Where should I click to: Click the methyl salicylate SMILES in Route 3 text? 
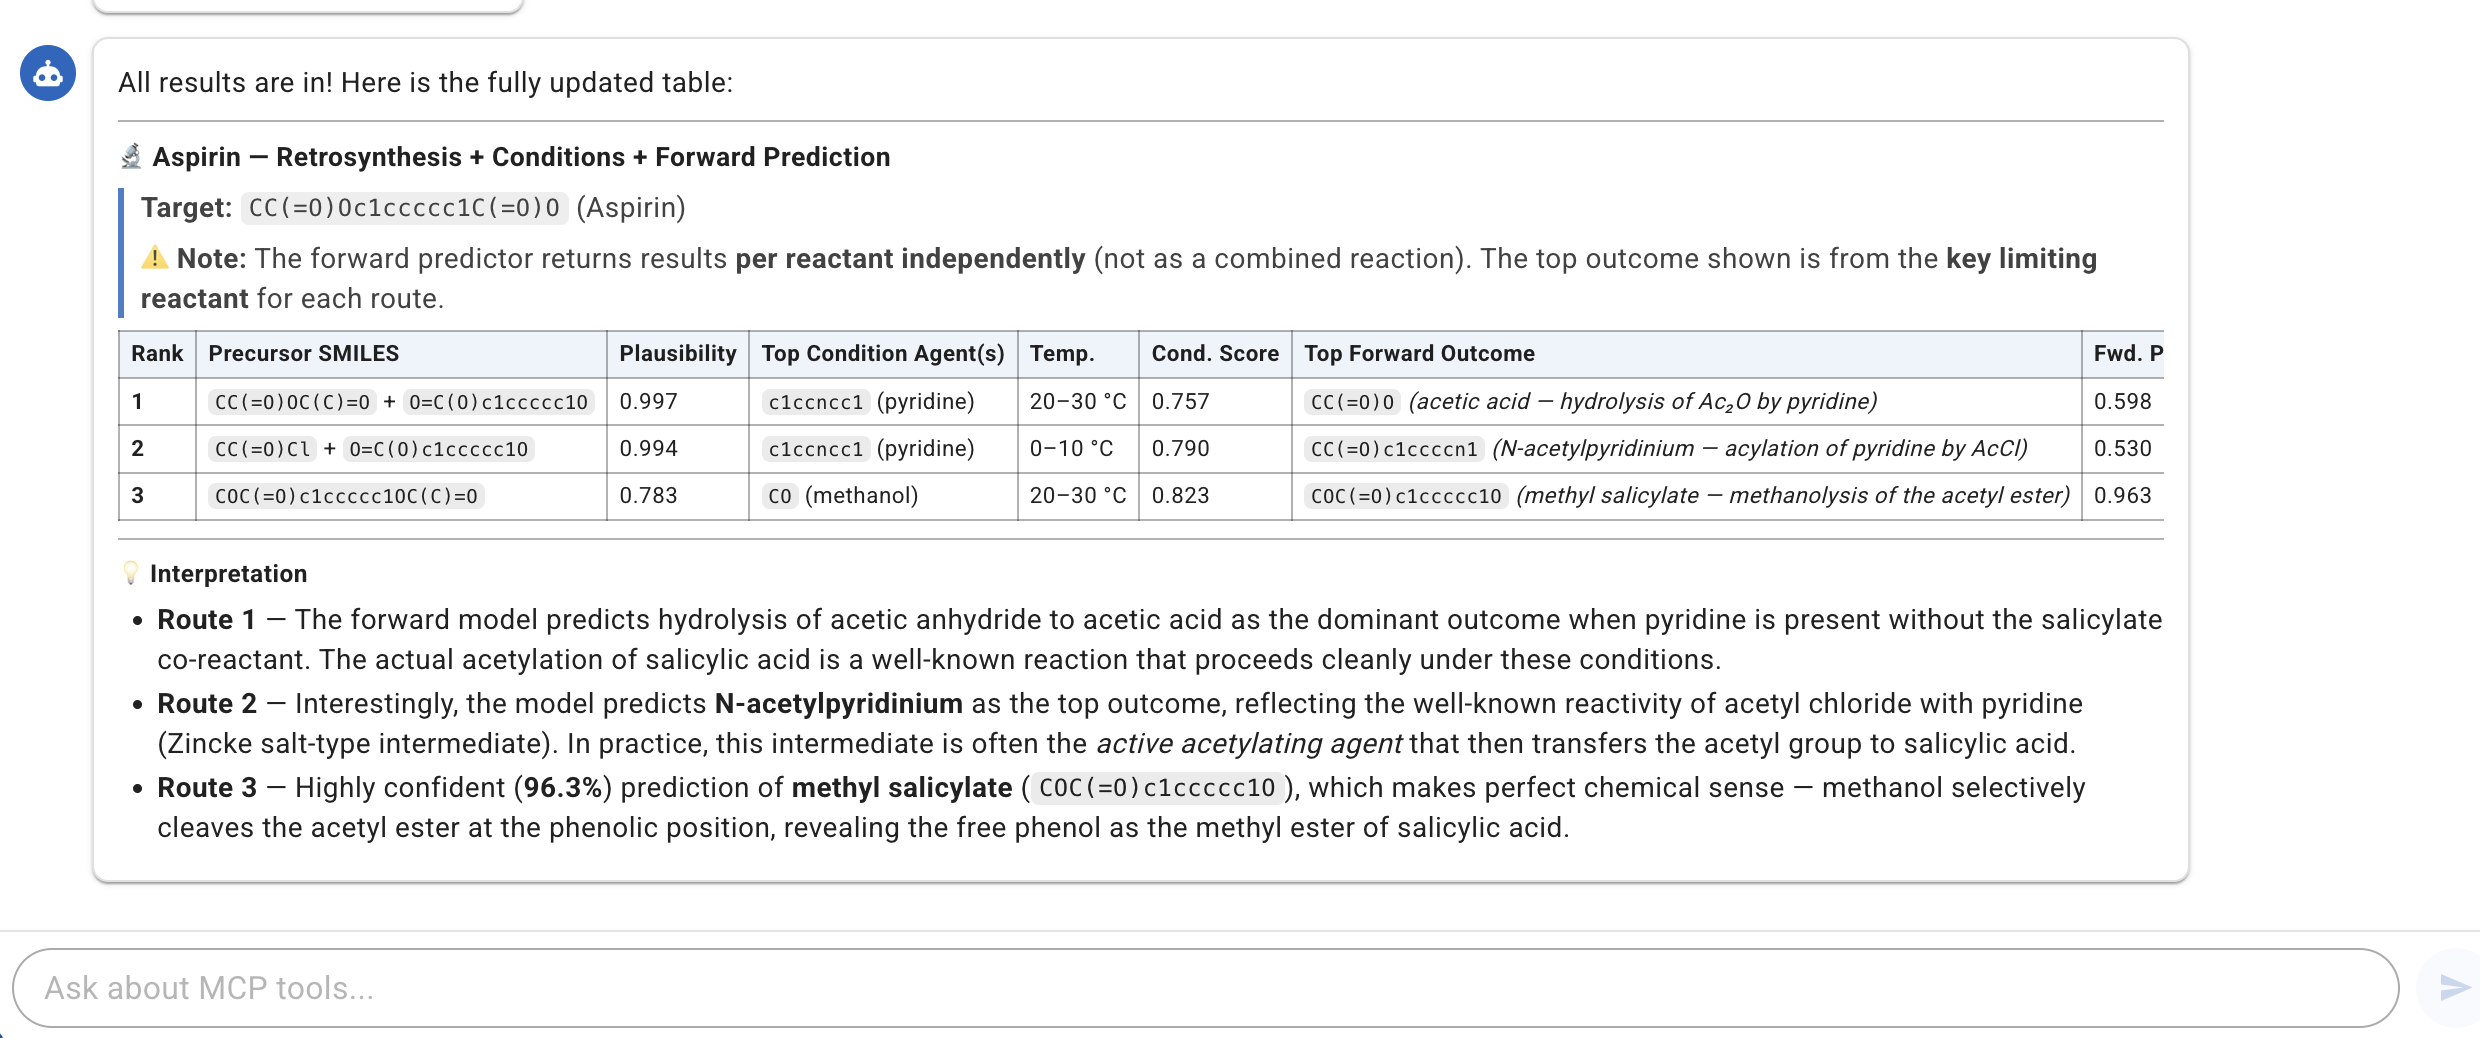click(x=1156, y=788)
